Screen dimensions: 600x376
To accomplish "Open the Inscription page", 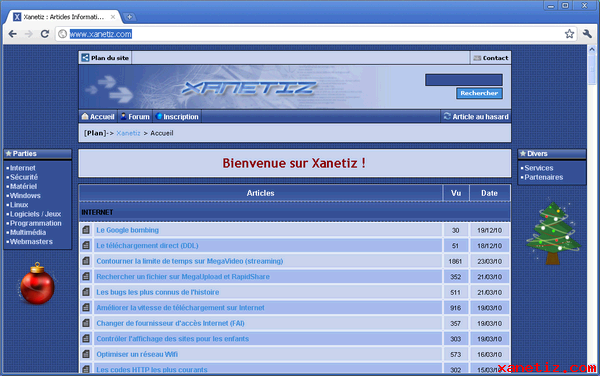I will 177,117.
